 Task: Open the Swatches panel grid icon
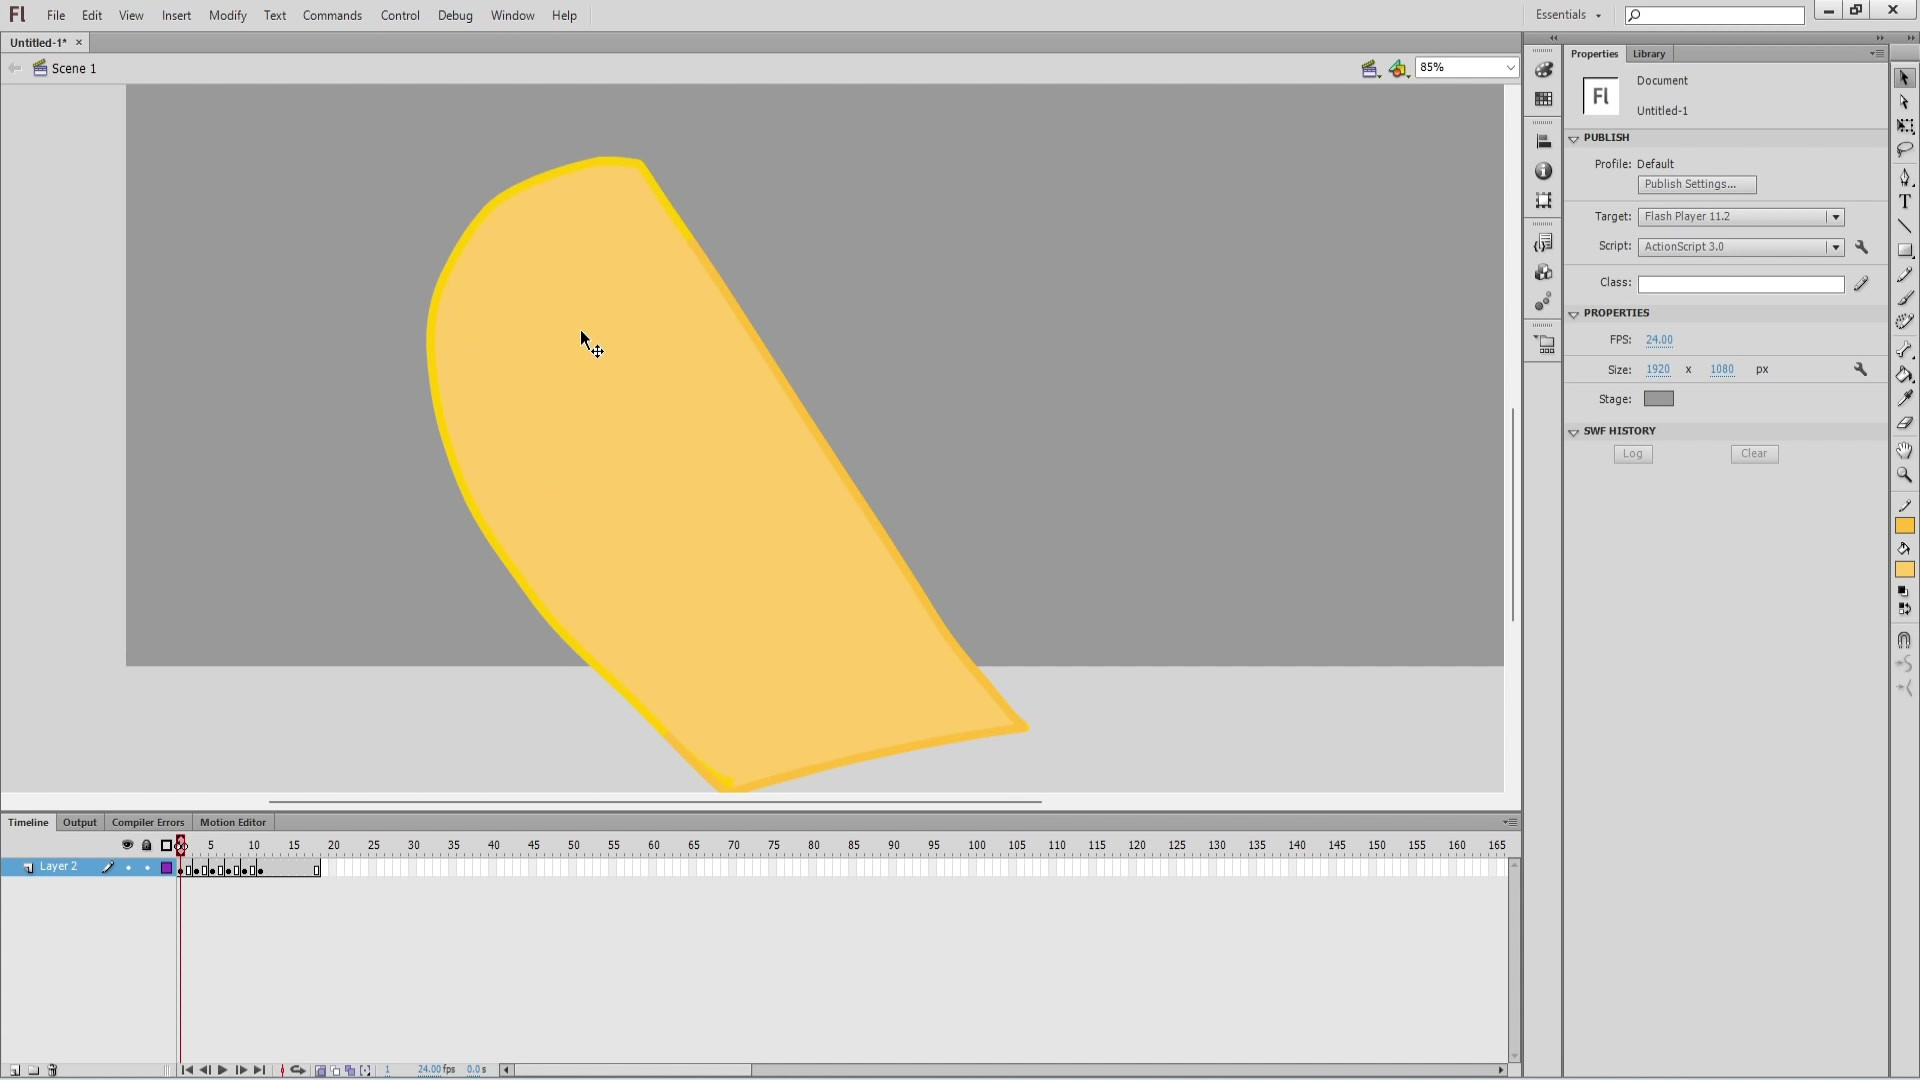coord(1544,99)
